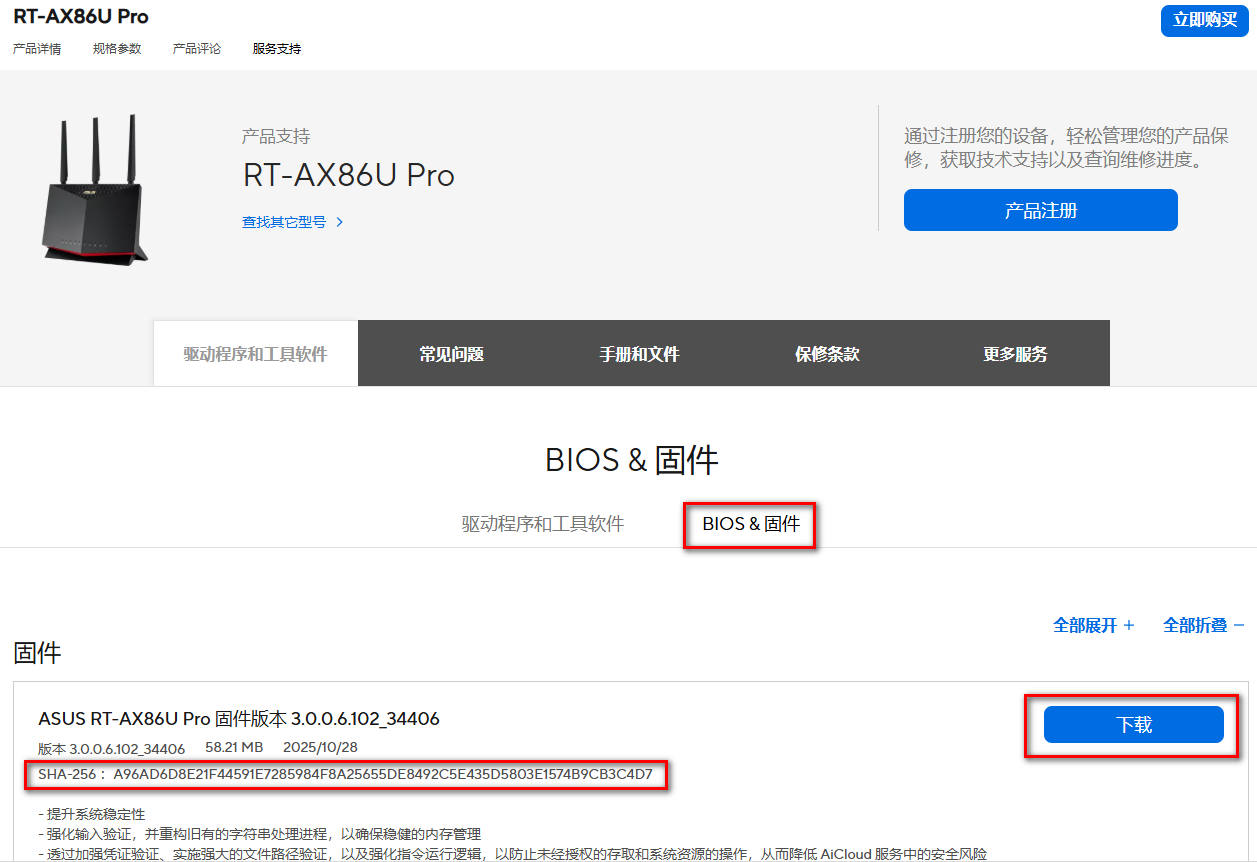
Task: Click the 提升系统稳定性 changelog line
Action: click(91, 815)
